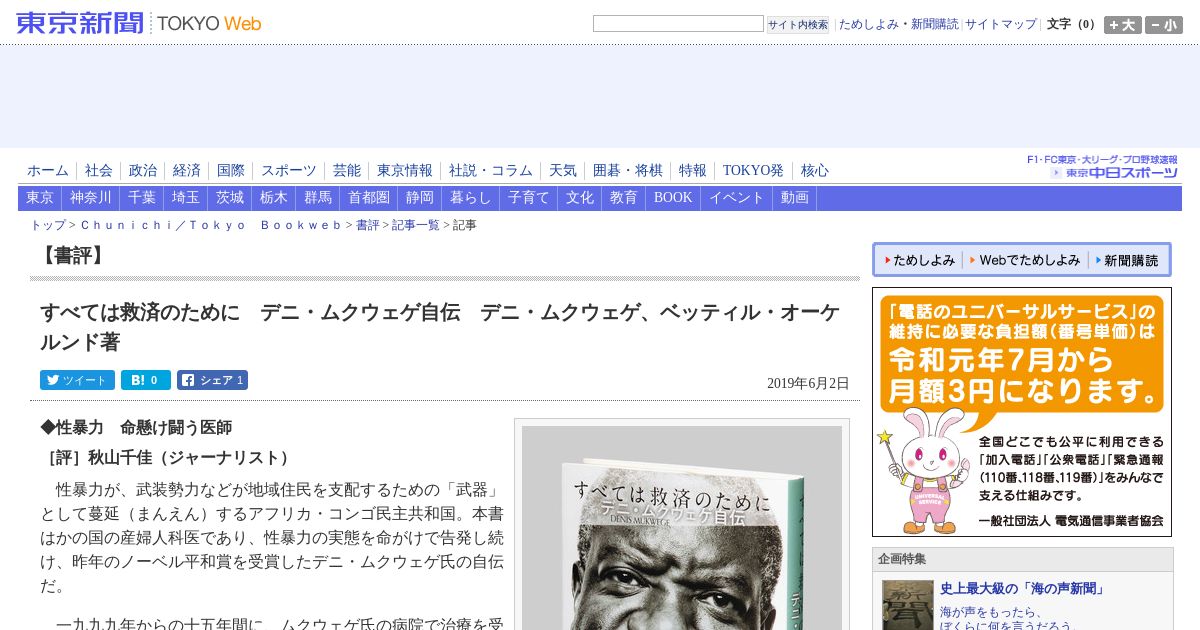
Task: Select the 文化 tab
Action: 580,198
